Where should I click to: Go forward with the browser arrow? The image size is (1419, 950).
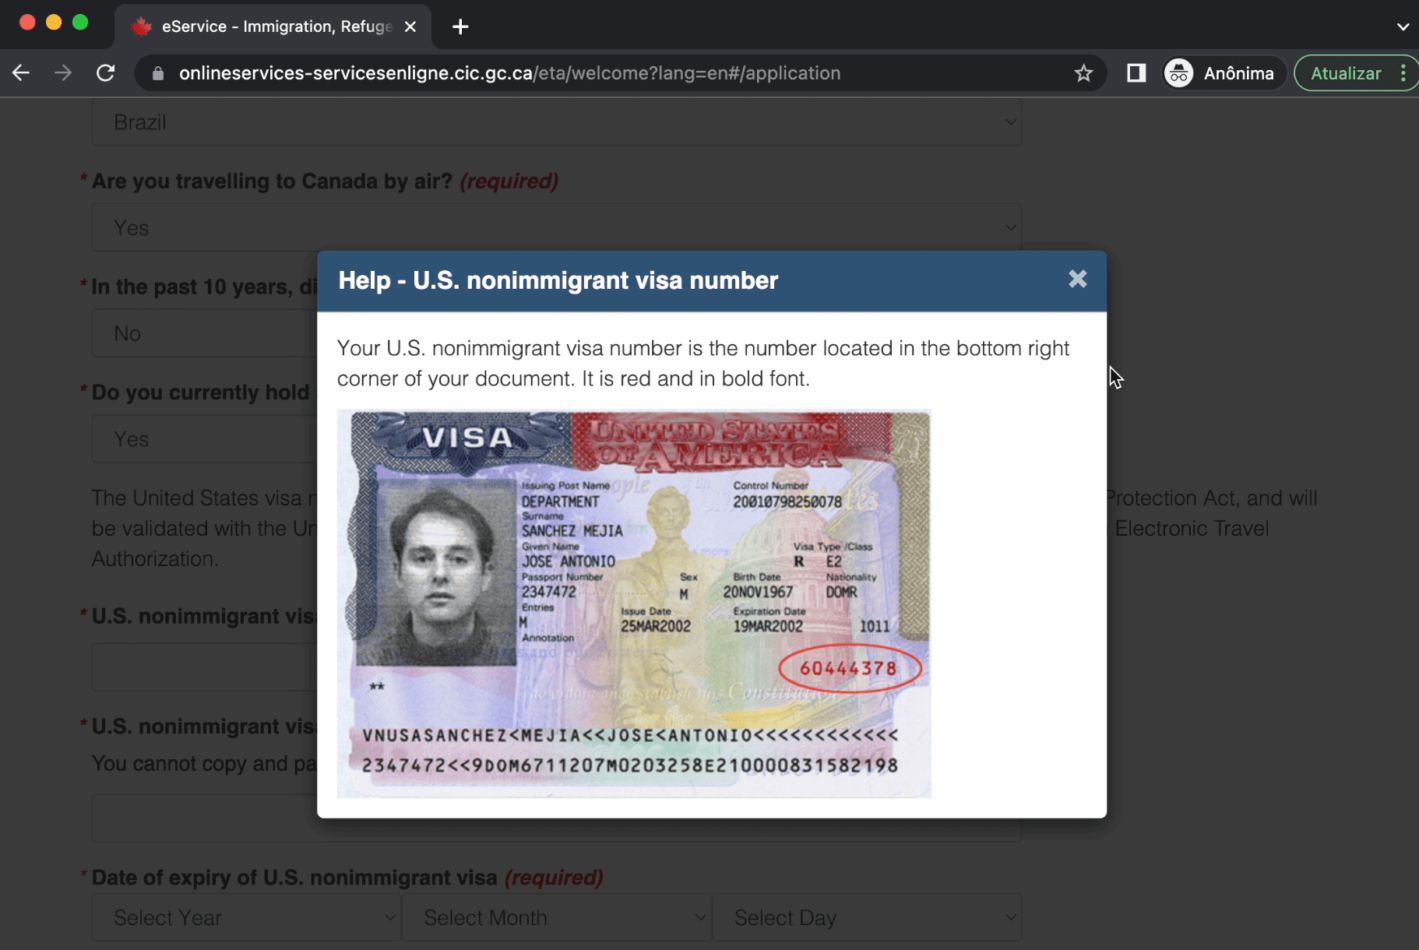click(63, 73)
